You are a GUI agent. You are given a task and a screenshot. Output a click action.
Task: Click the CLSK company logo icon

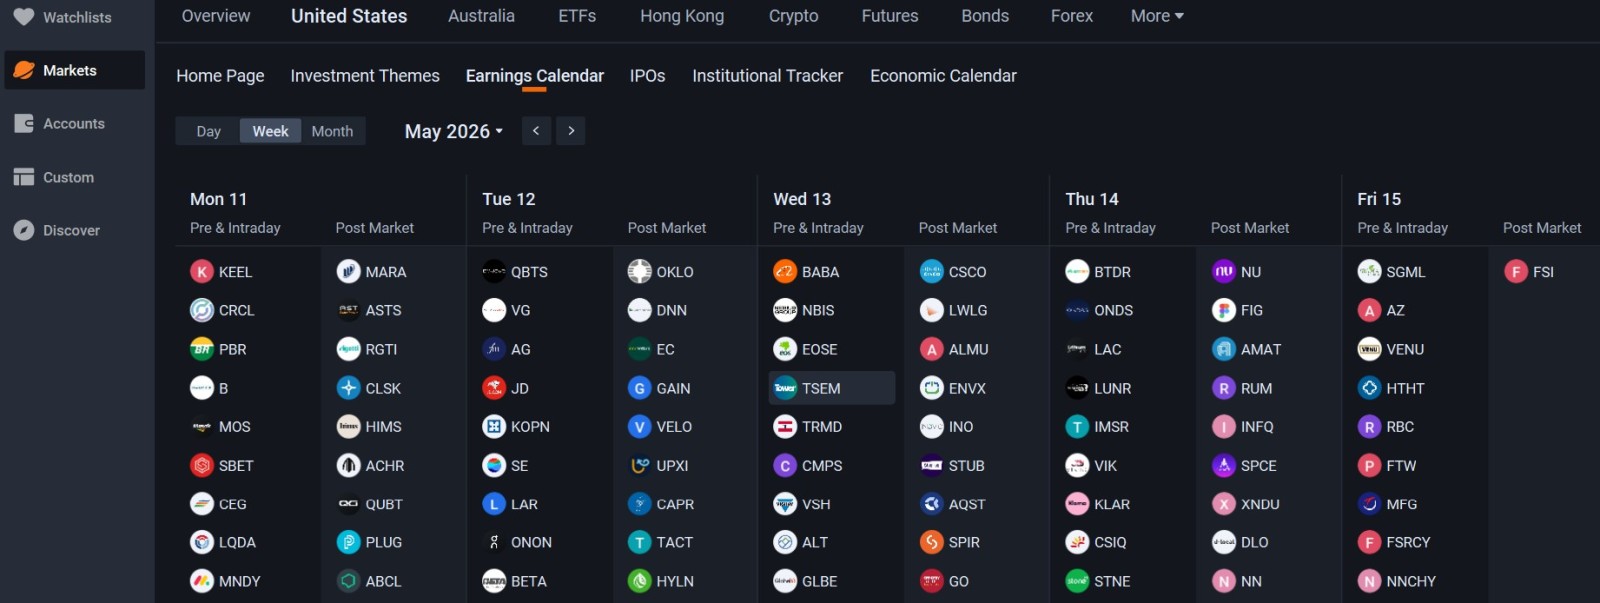[x=348, y=388]
